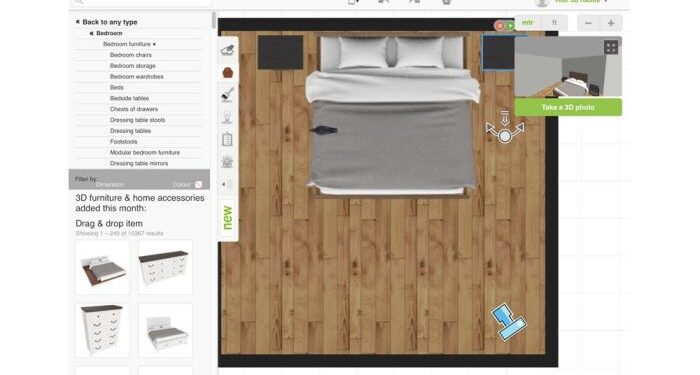Open the Beds category
700x375 pixels.
coord(117,88)
